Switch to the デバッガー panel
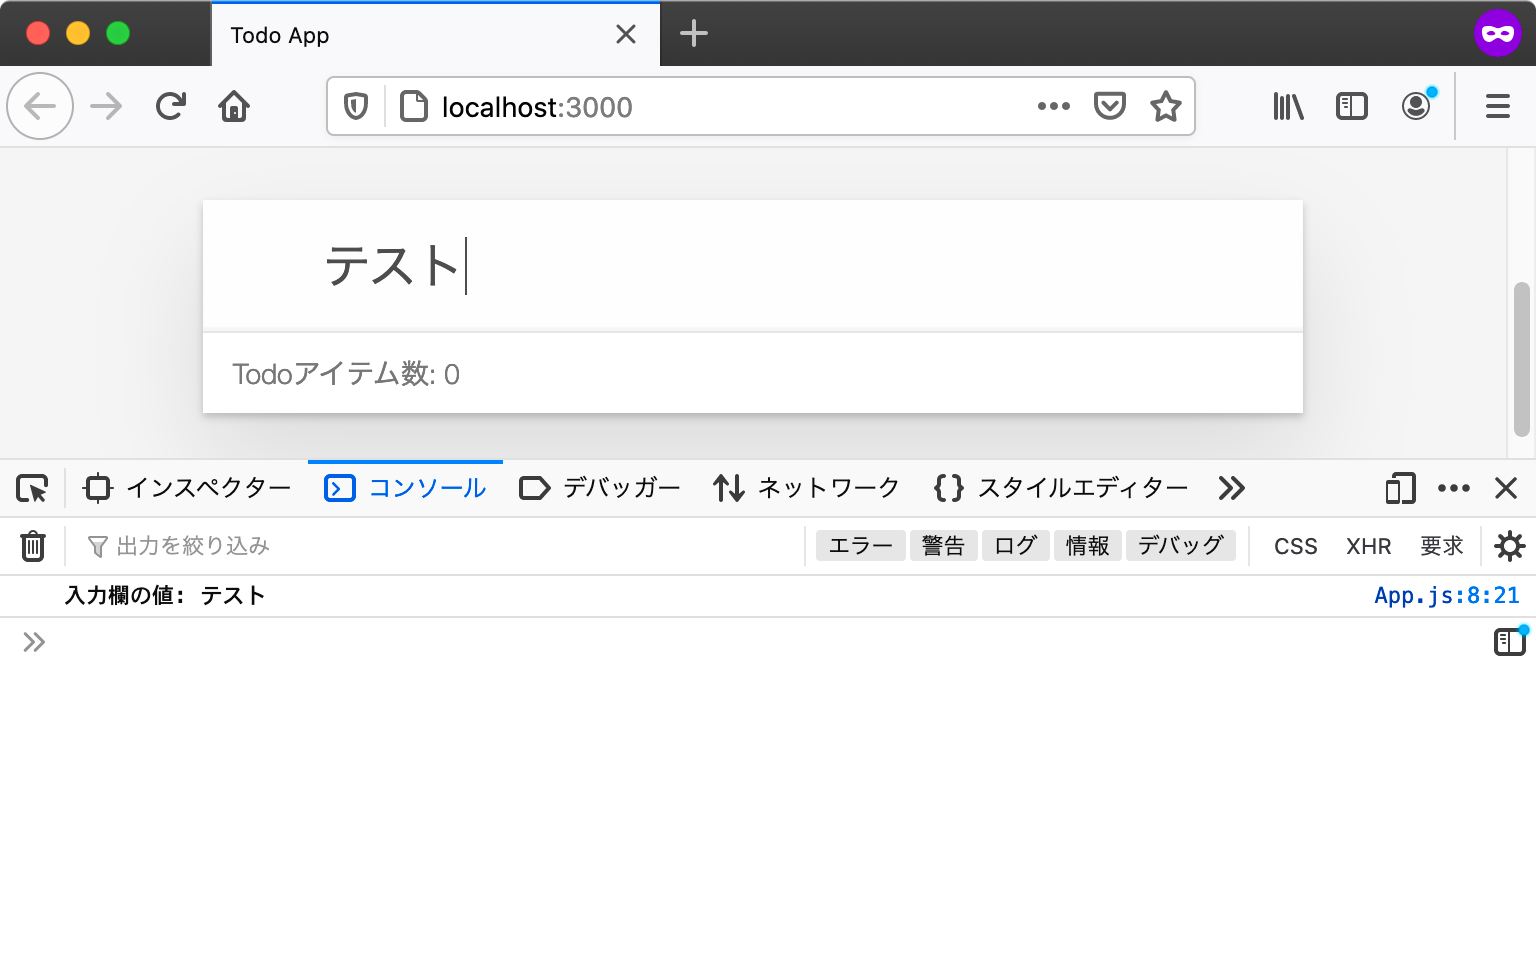The image size is (1536, 960). (x=598, y=488)
